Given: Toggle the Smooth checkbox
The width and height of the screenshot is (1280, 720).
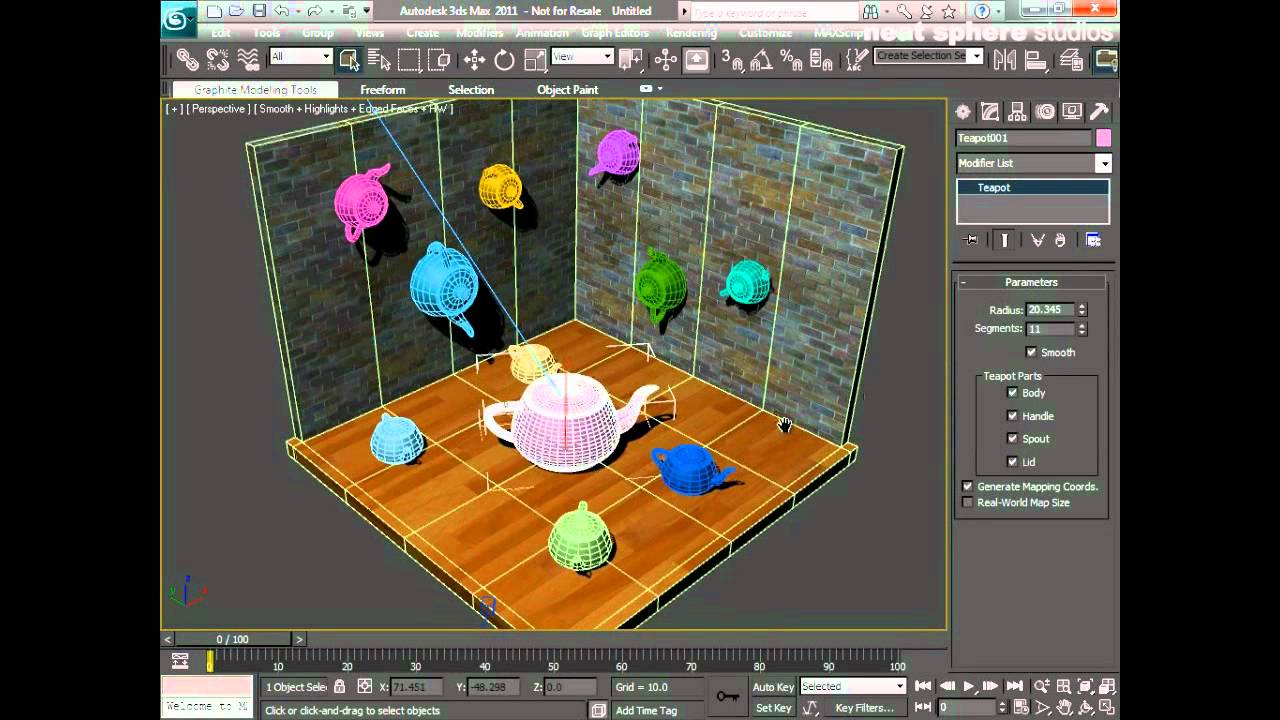Looking at the screenshot, I should point(1031,352).
